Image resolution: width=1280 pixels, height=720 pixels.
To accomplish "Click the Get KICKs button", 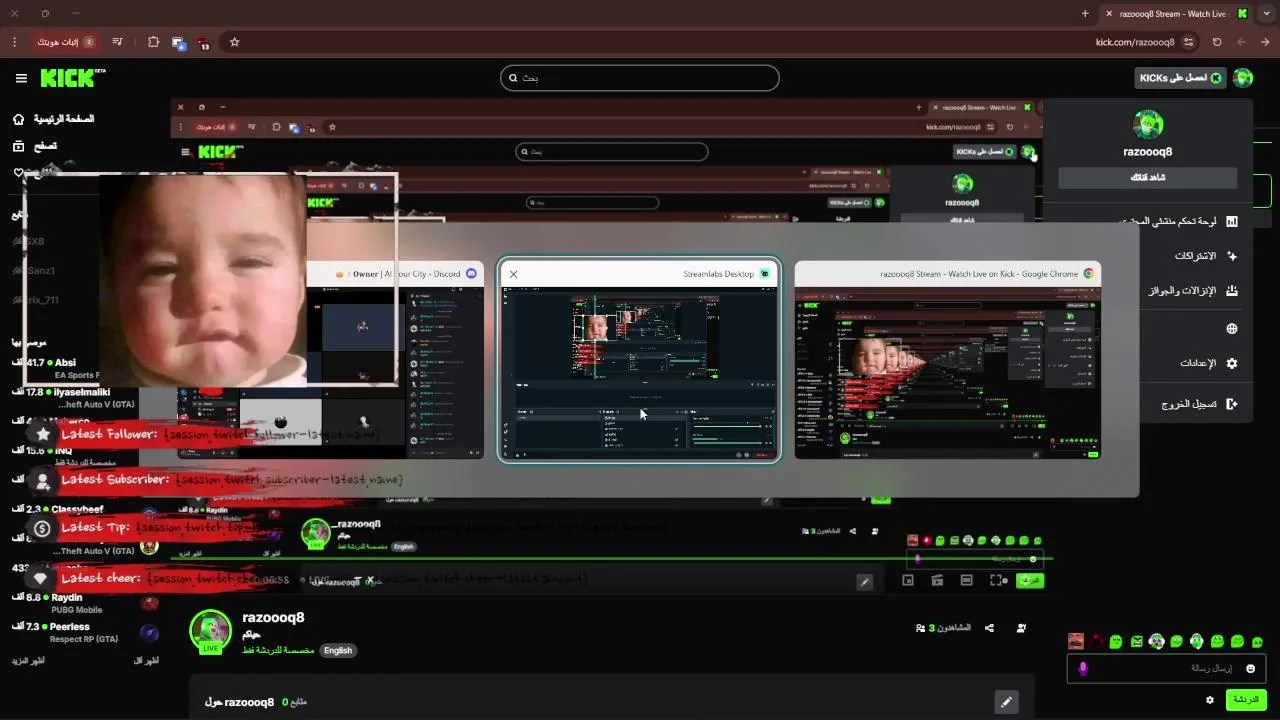I will click(1181, 78).
